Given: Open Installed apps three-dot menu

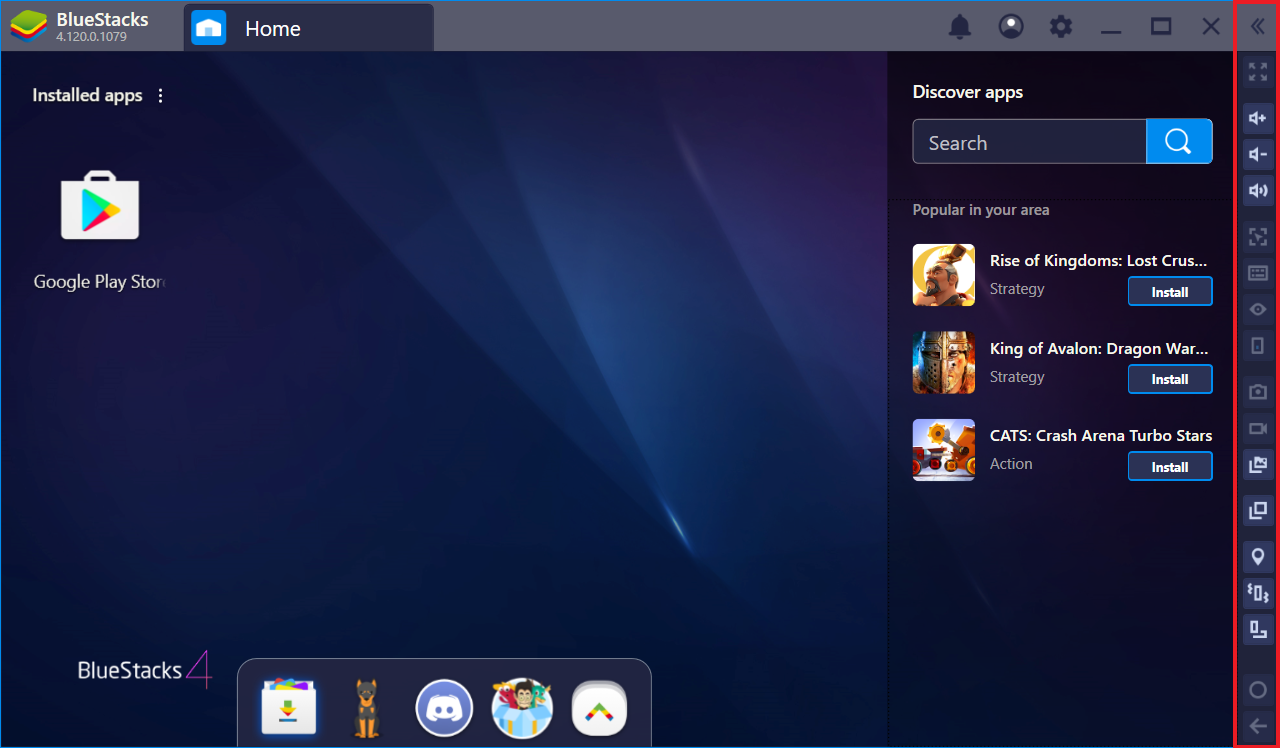Looking at the screenshot, I should pos(161,96).
